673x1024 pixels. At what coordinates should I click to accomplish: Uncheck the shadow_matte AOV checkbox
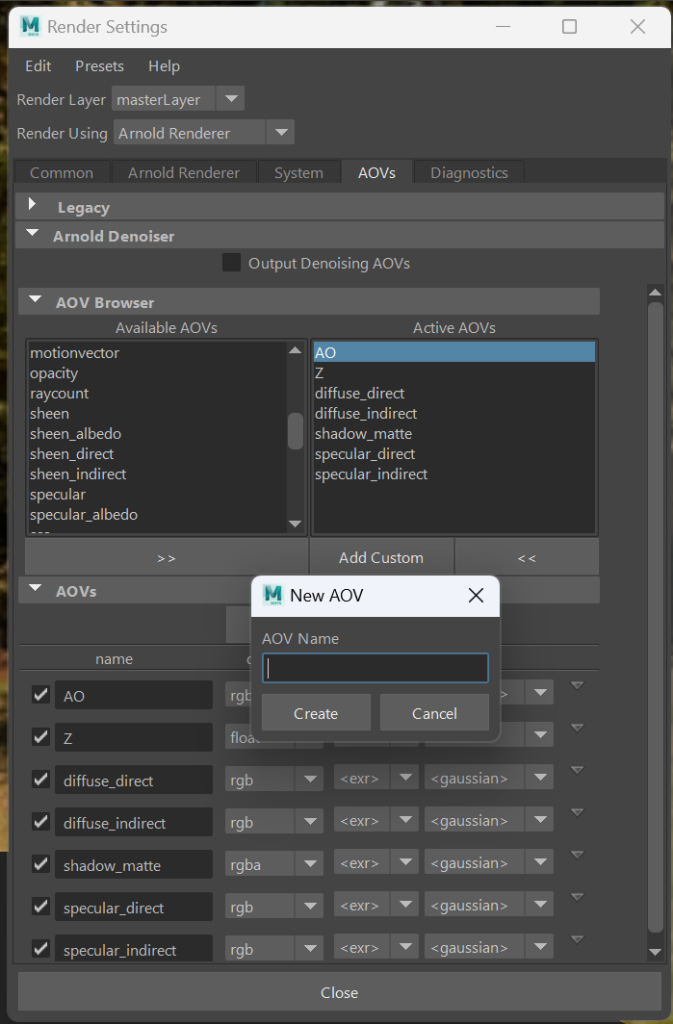click(x=40, y=864)
